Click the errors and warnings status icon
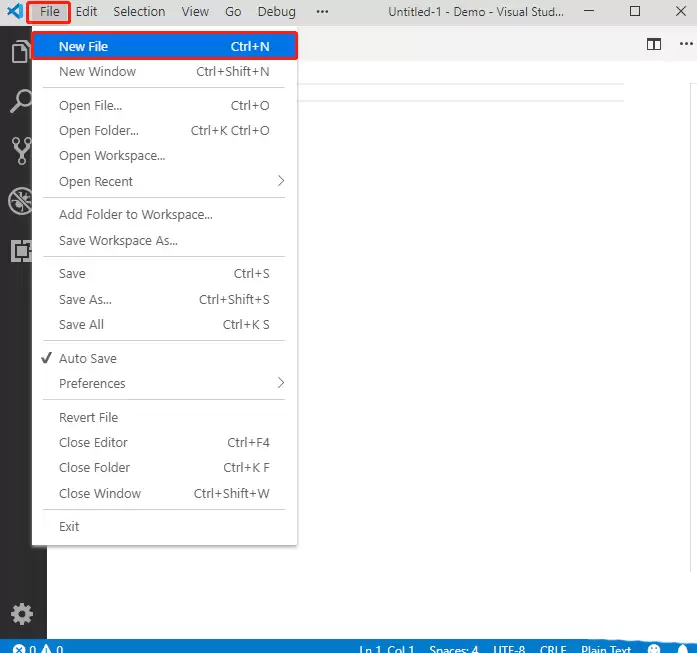The width and height of the screenshot is (697, 653). point(38,648)
